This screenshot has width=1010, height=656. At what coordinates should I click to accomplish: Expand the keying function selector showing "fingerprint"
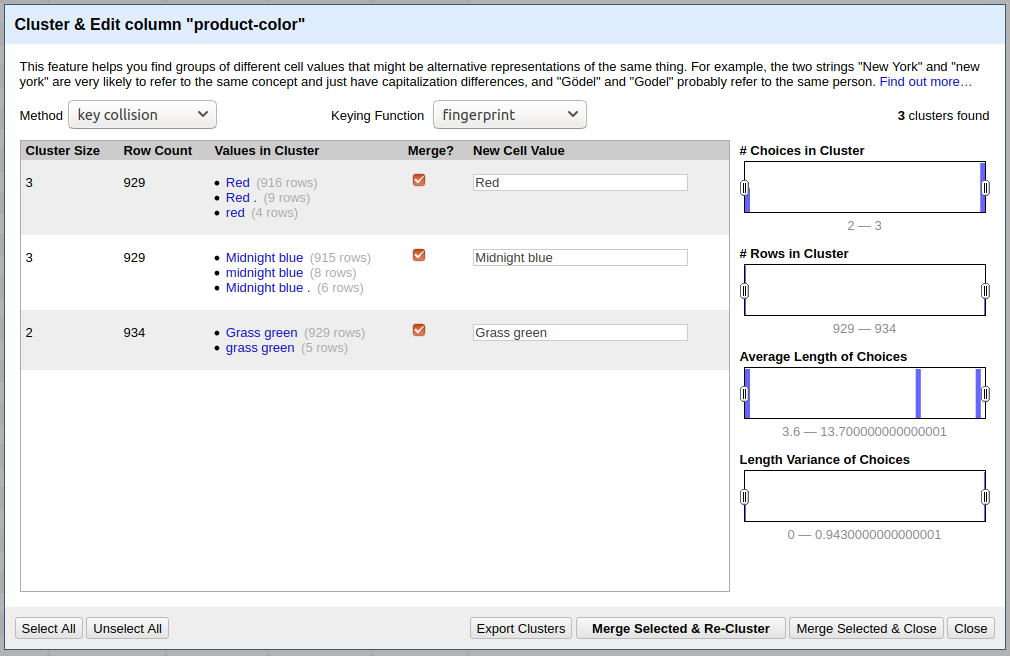click(x=509, y=114)
